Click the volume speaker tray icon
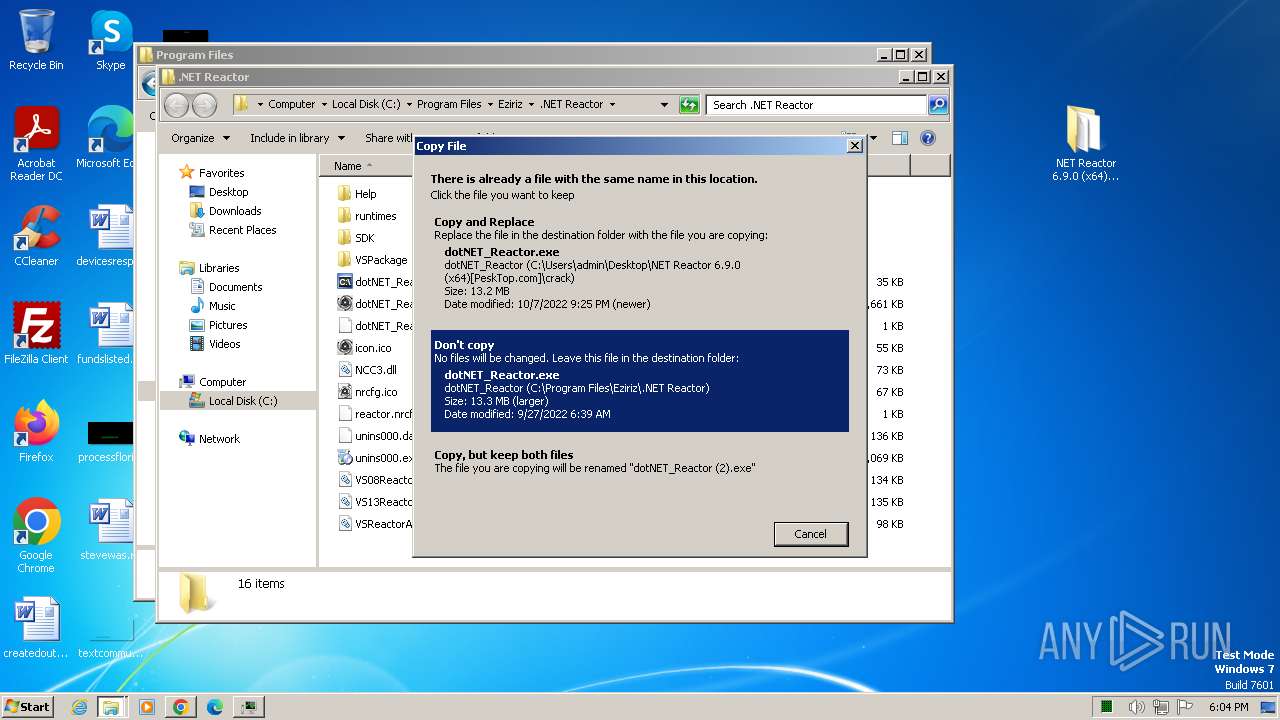The image size is (1280, 720). 1136,707
